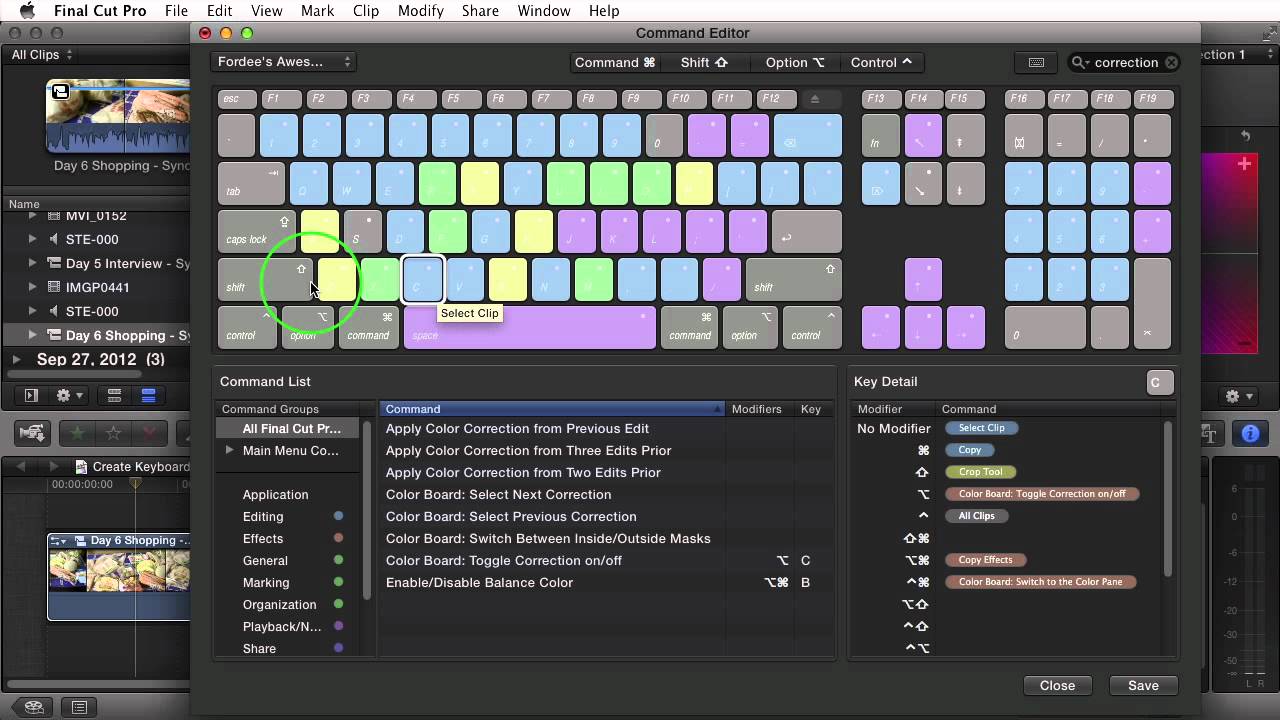This screenshot has height=720, width=1280.
Task: Toggle the Option modifier button
Action: [795, 62]
